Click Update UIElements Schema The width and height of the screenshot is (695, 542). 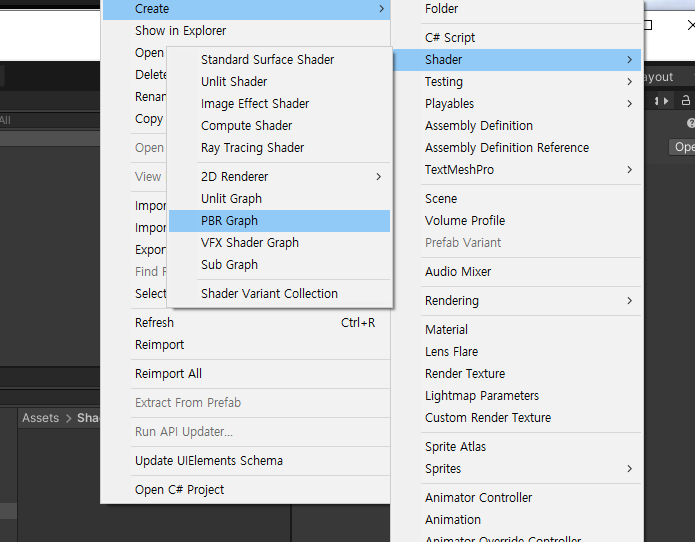(246, 460)
